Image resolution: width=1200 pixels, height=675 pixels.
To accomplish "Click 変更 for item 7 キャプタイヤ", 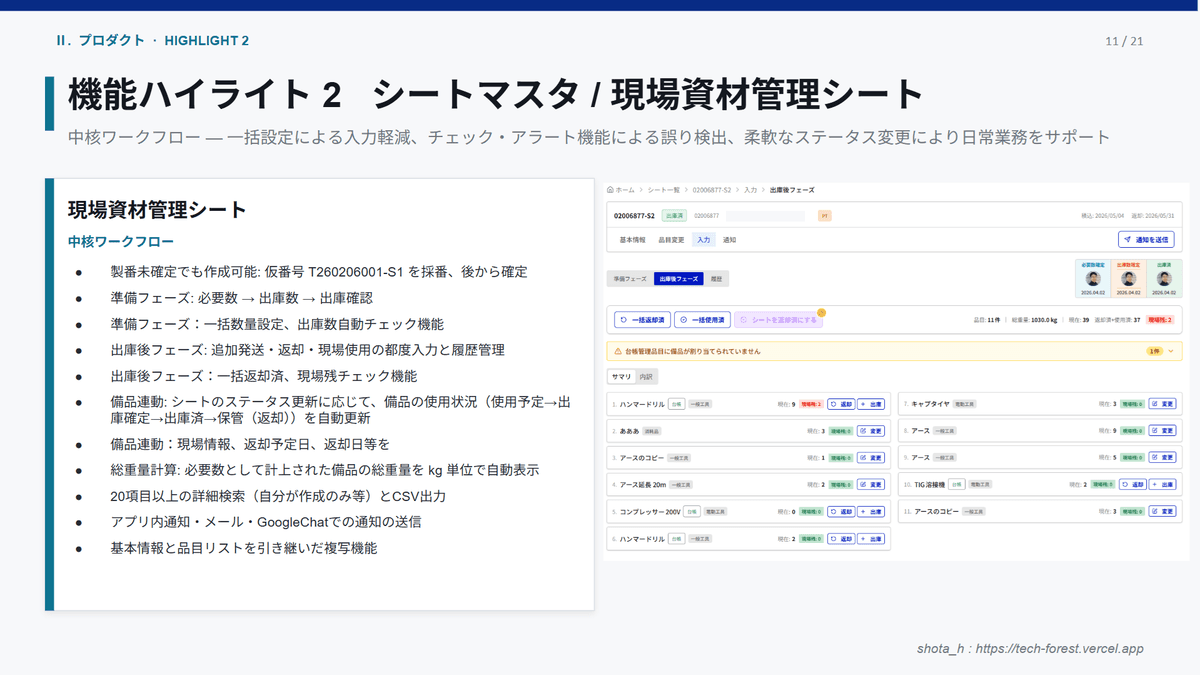I will [1162, 404].
